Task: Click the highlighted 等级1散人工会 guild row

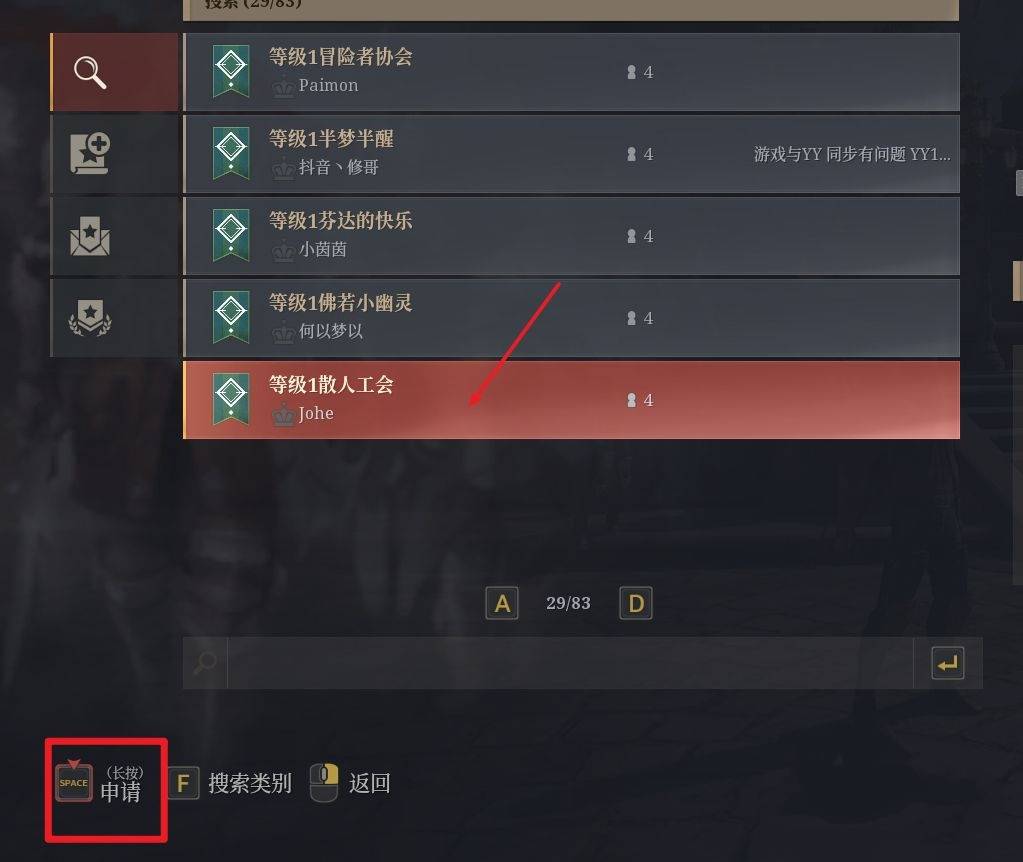Action: (x=572, y=400)
